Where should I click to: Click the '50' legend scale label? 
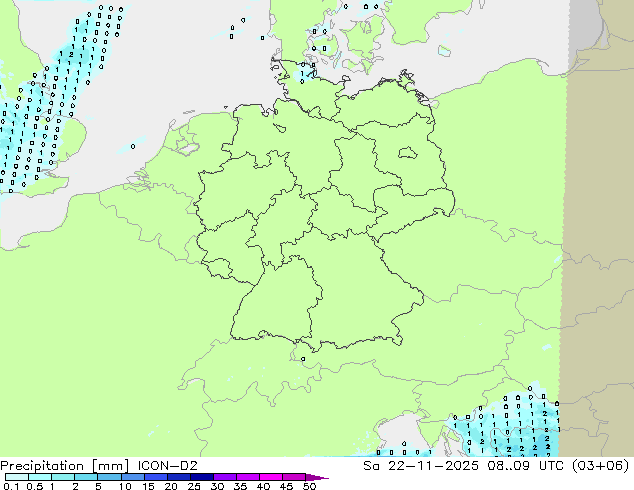(310, 486)
